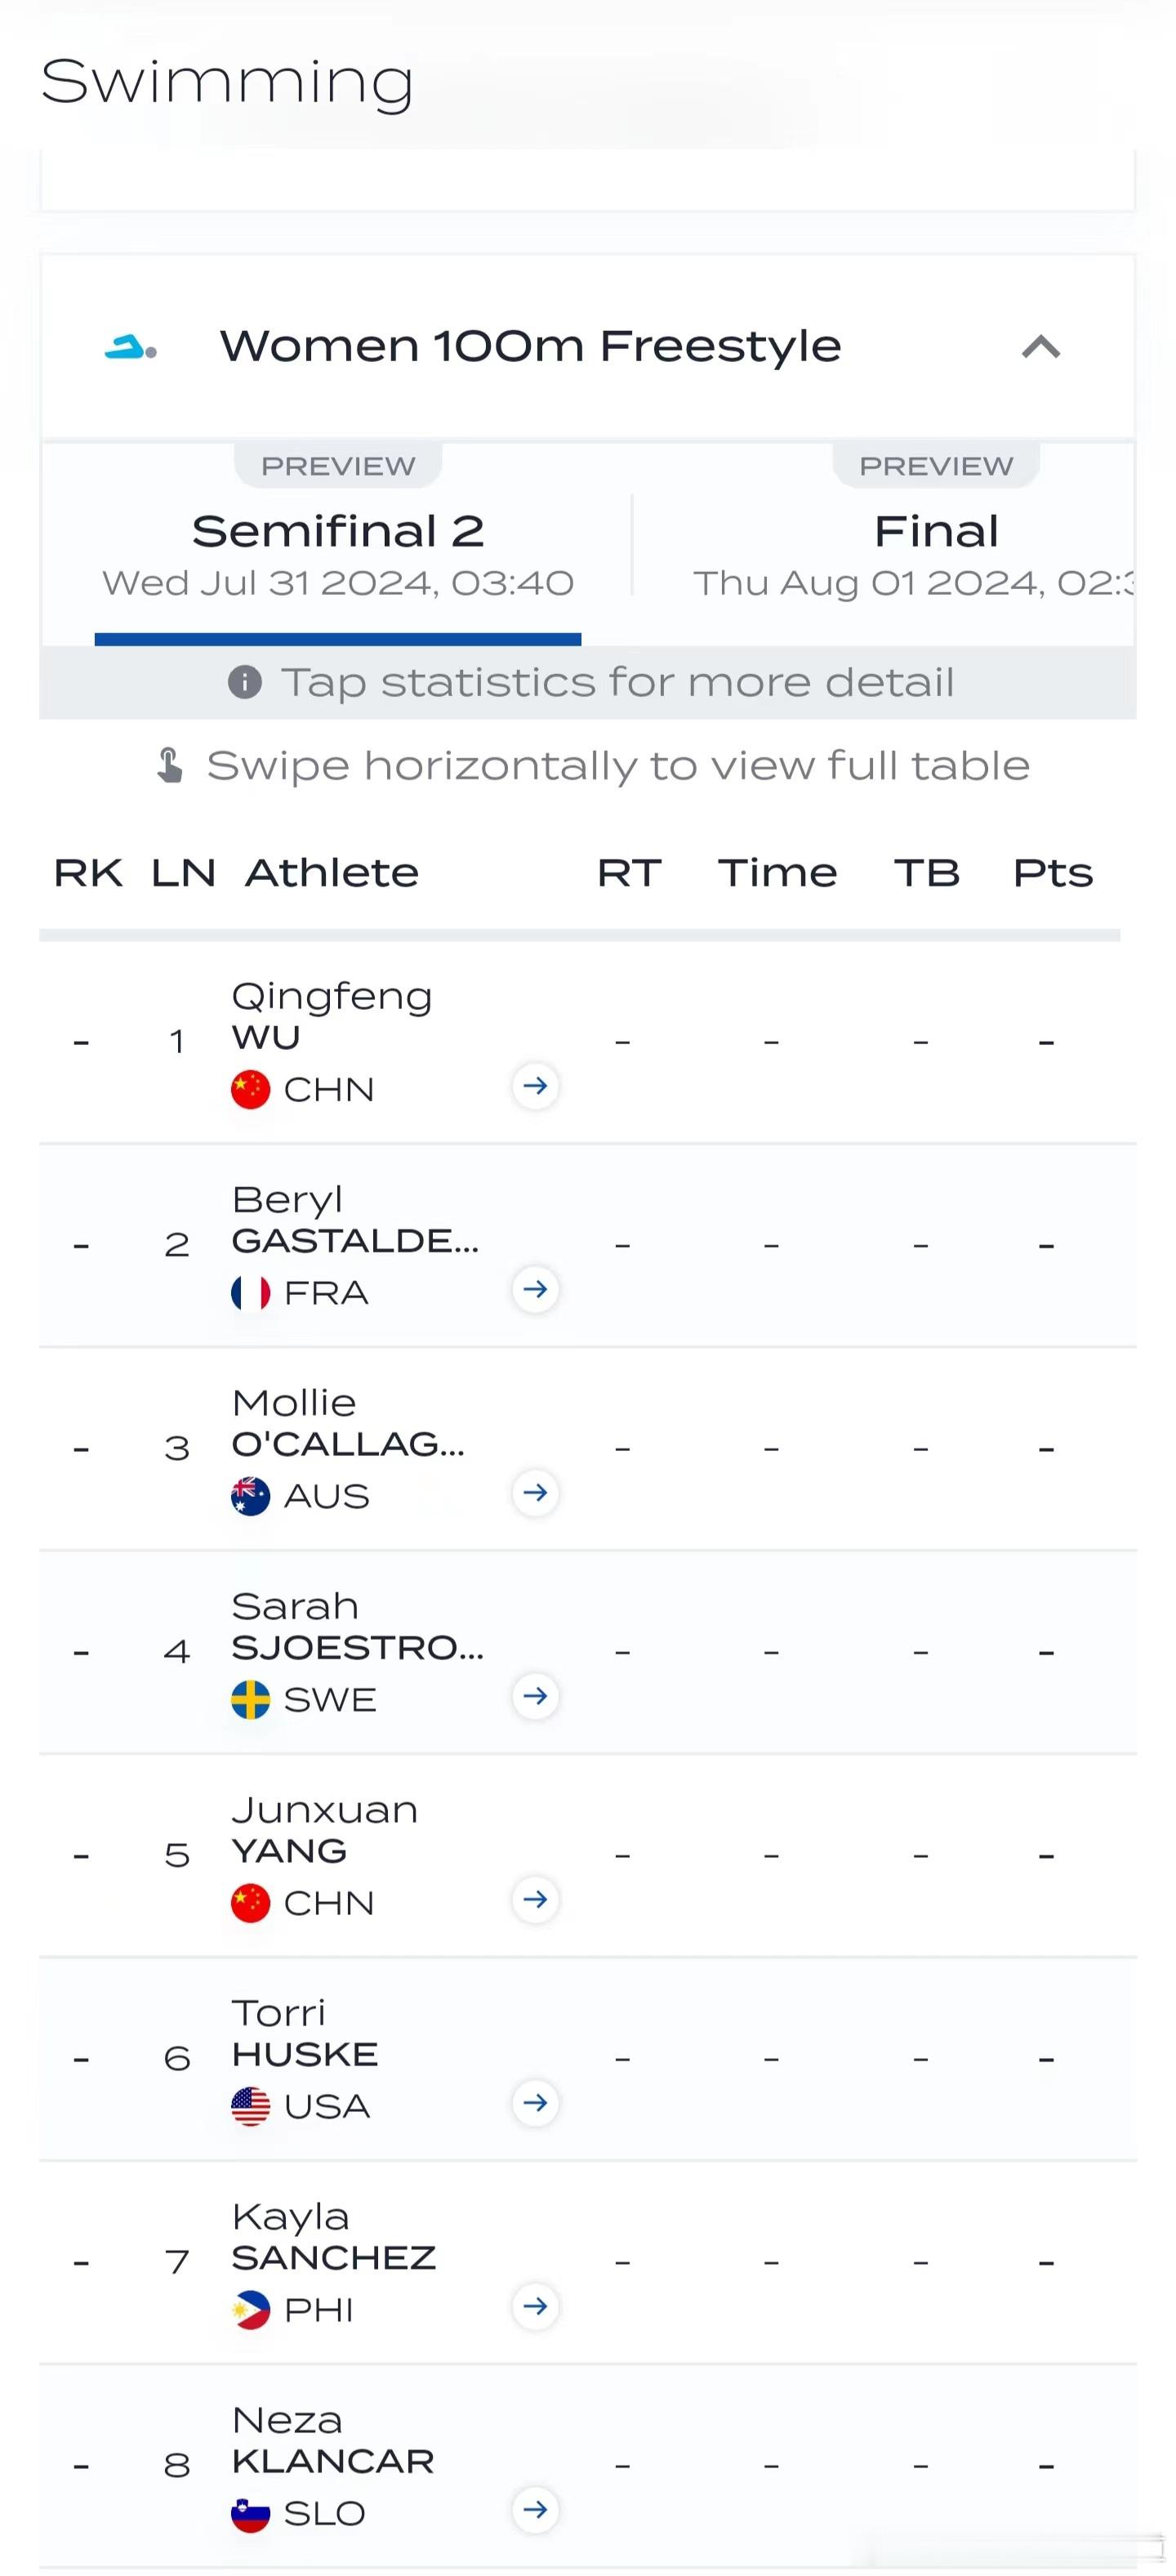The width and height of the screenshot is (1176, 2576).
Task: Click the China flag for Junxuan Yang
Action: pos(251,1903)
